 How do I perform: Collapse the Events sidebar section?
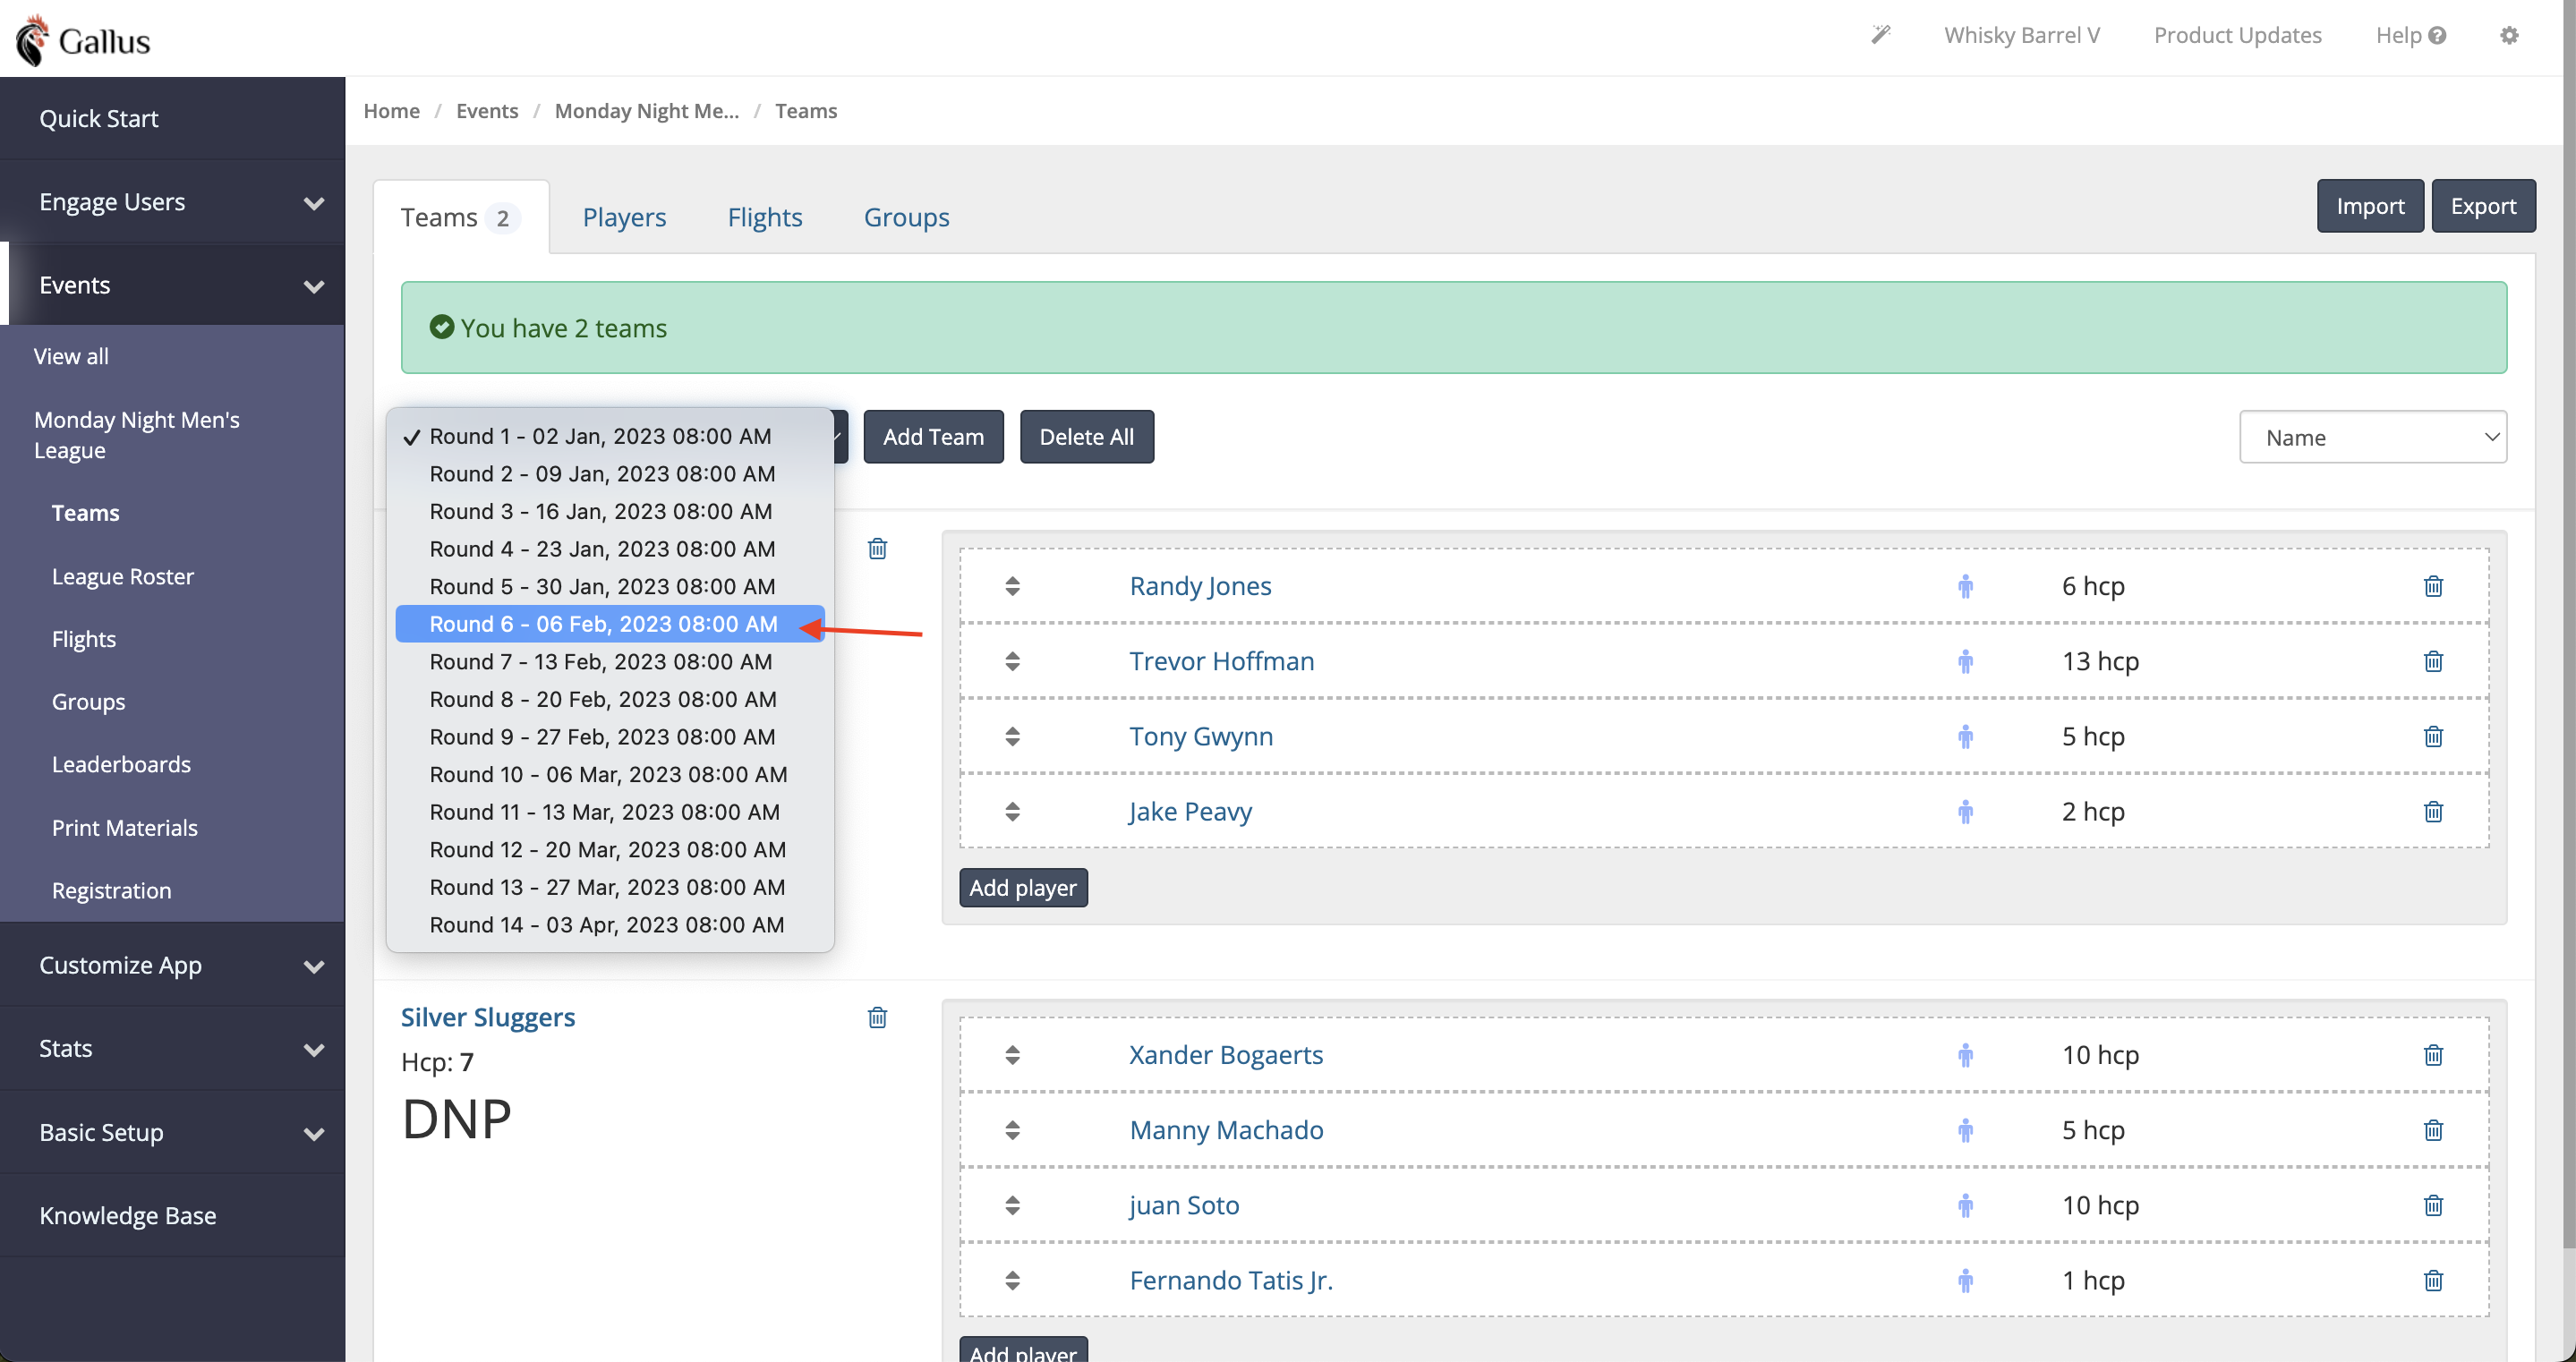click(172, 285)
